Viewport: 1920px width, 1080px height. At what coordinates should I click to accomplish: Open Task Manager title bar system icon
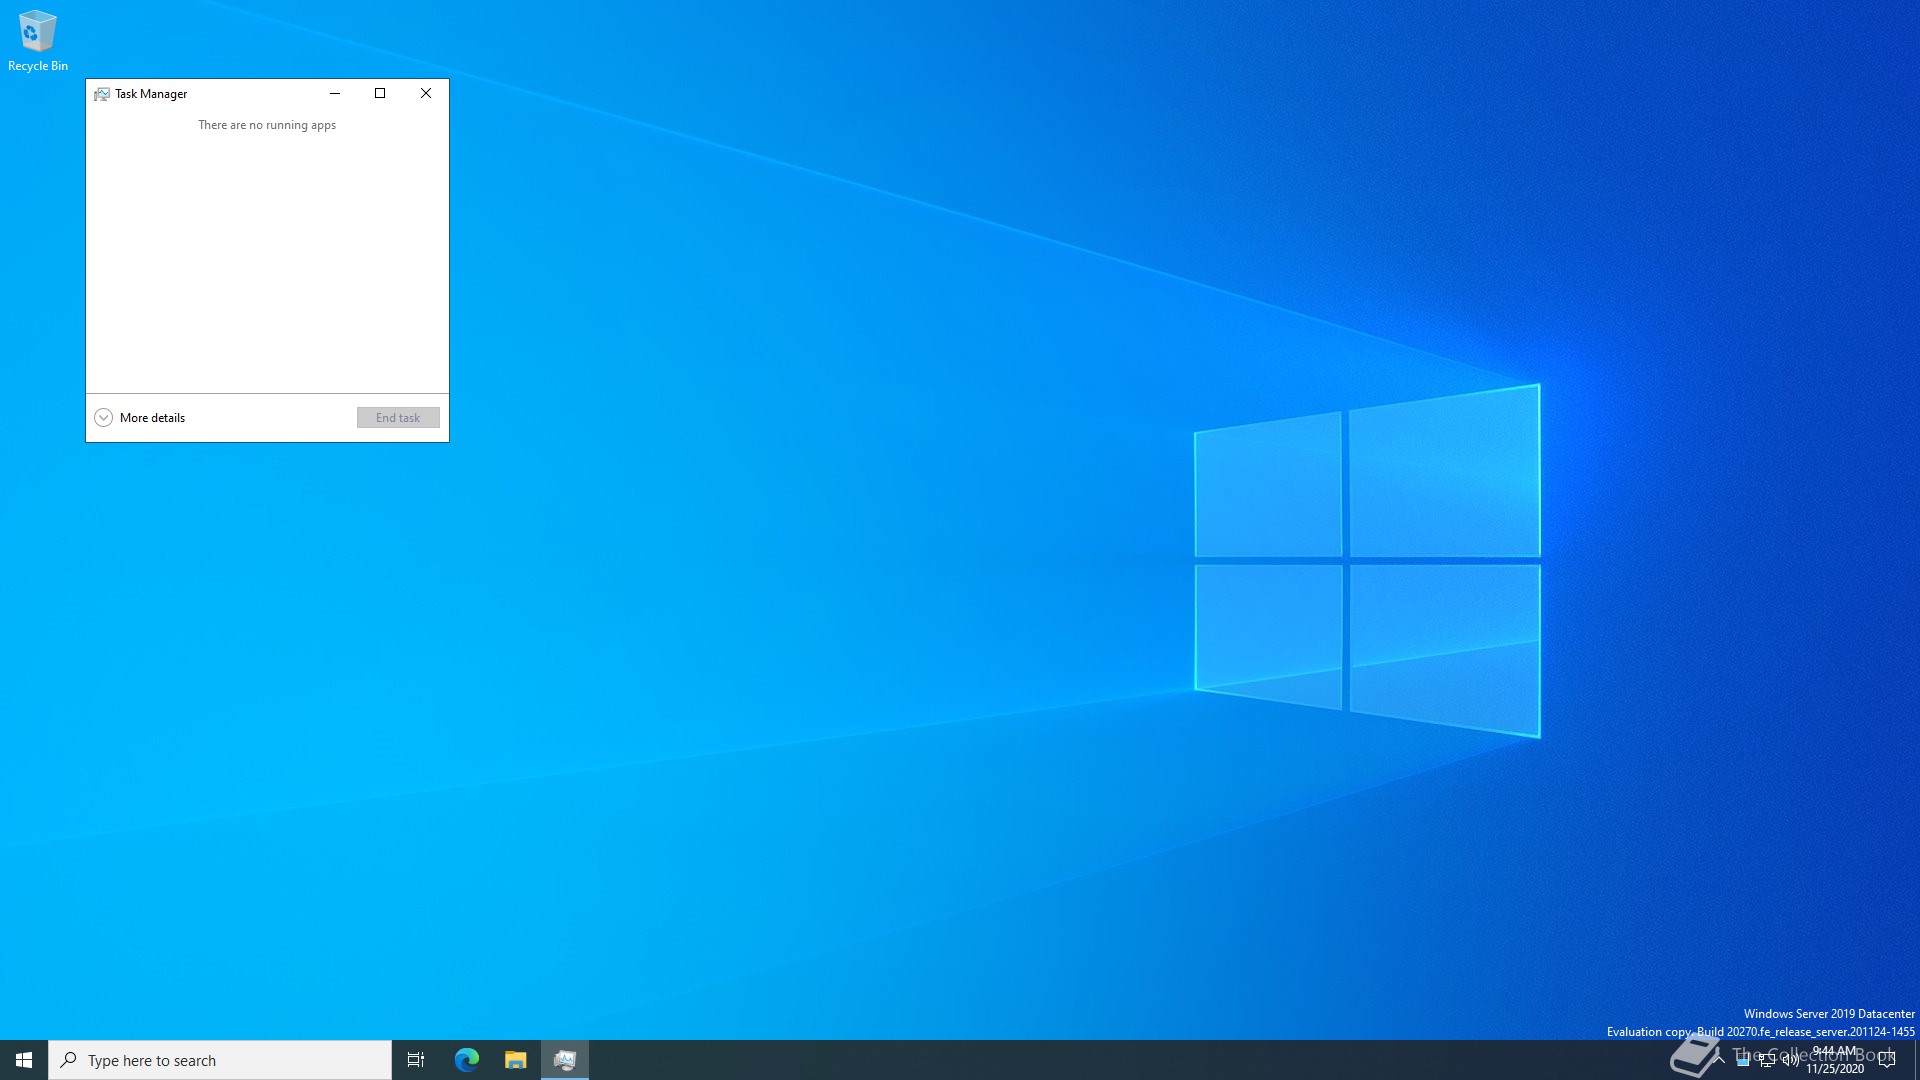point(102,94)
